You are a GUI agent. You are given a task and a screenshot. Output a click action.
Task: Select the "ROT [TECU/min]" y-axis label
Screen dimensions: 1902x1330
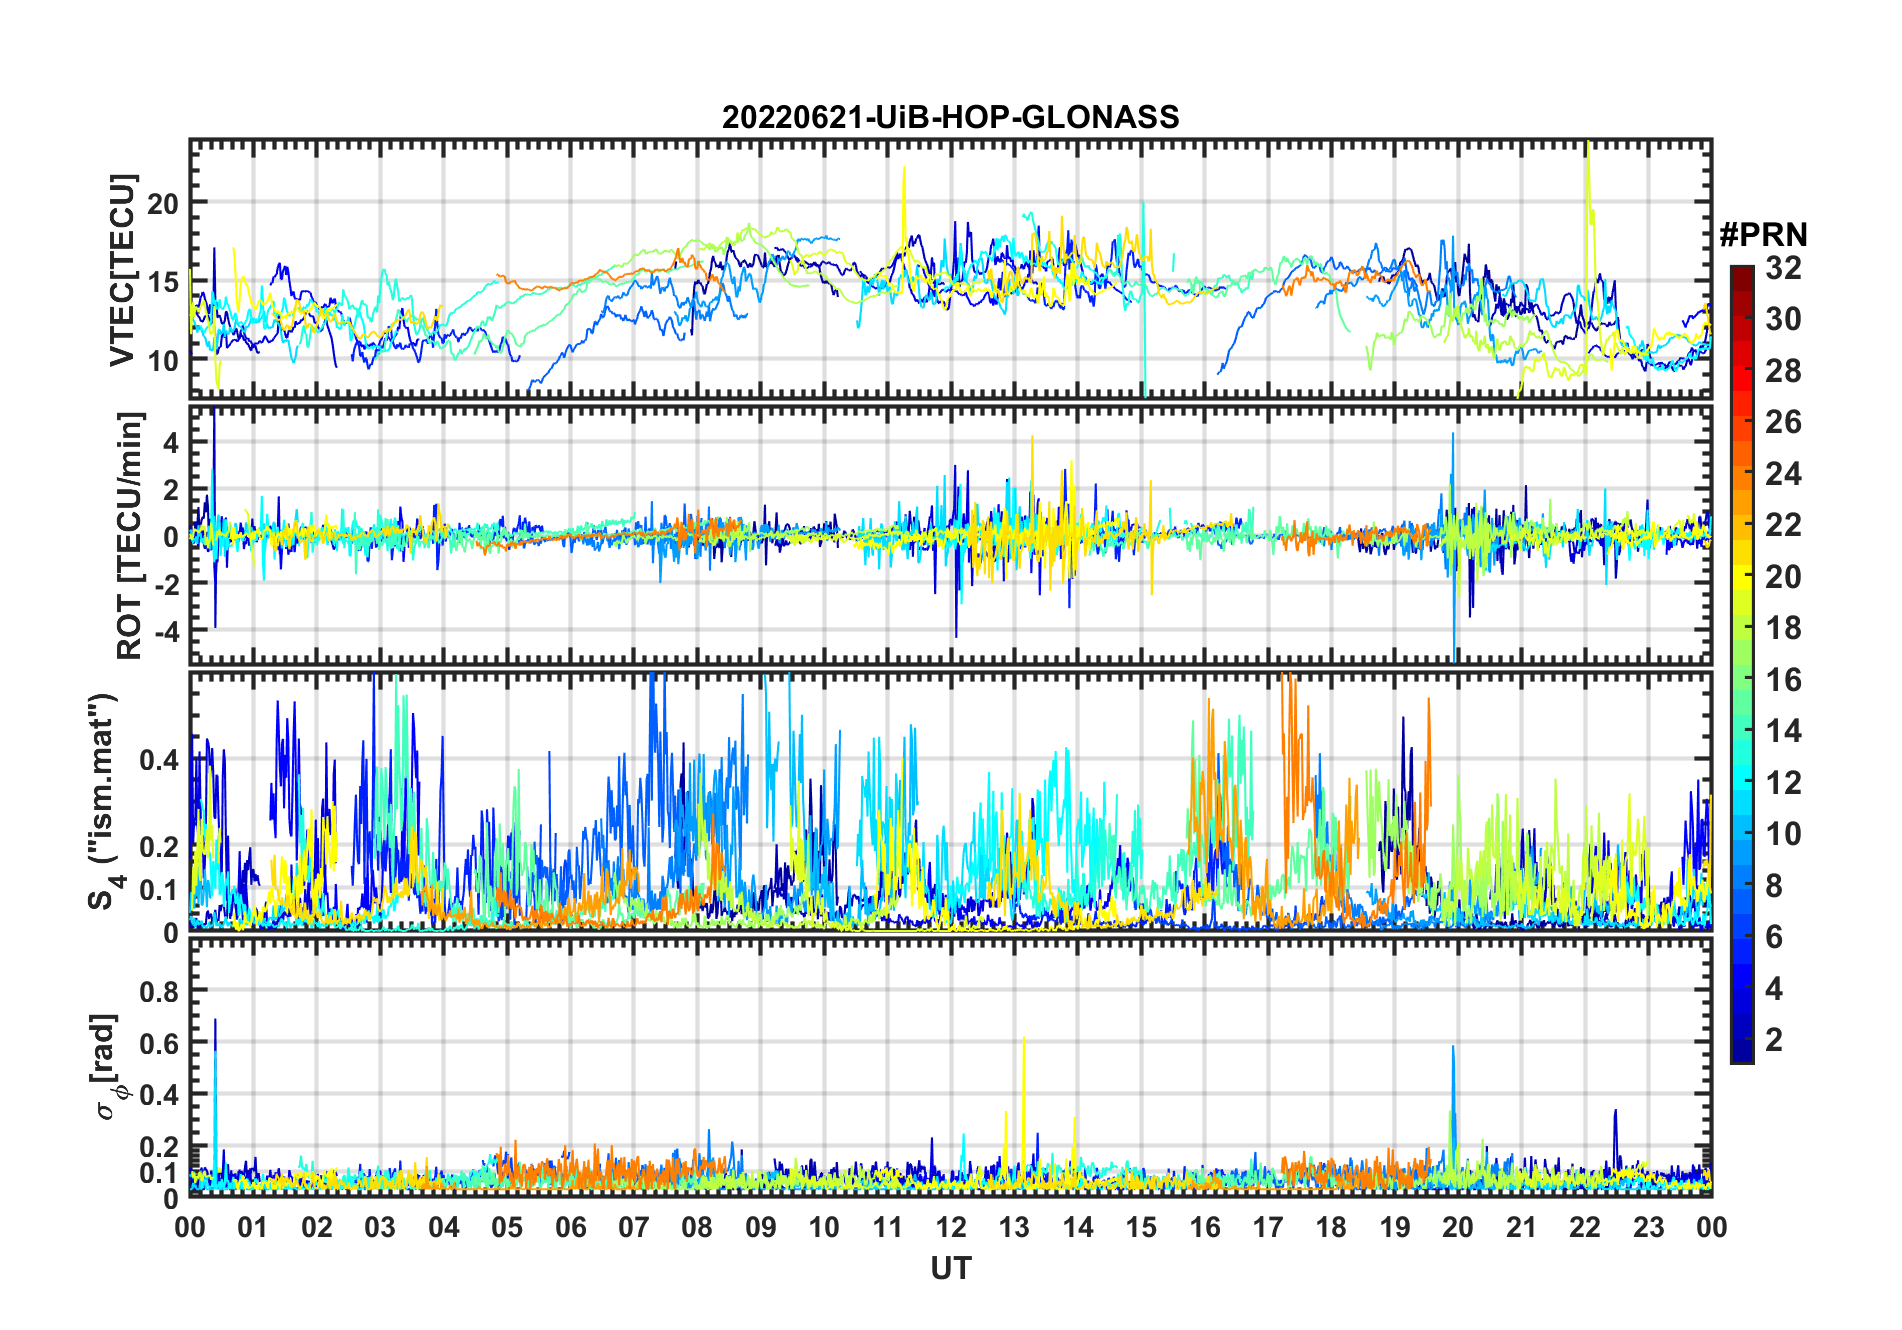(x=130, y=535)
